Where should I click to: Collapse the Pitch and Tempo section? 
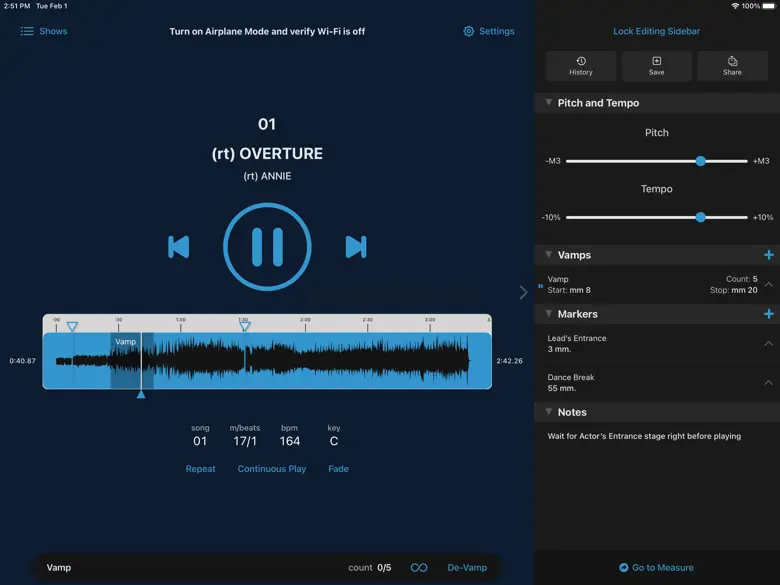pos(548,102)
